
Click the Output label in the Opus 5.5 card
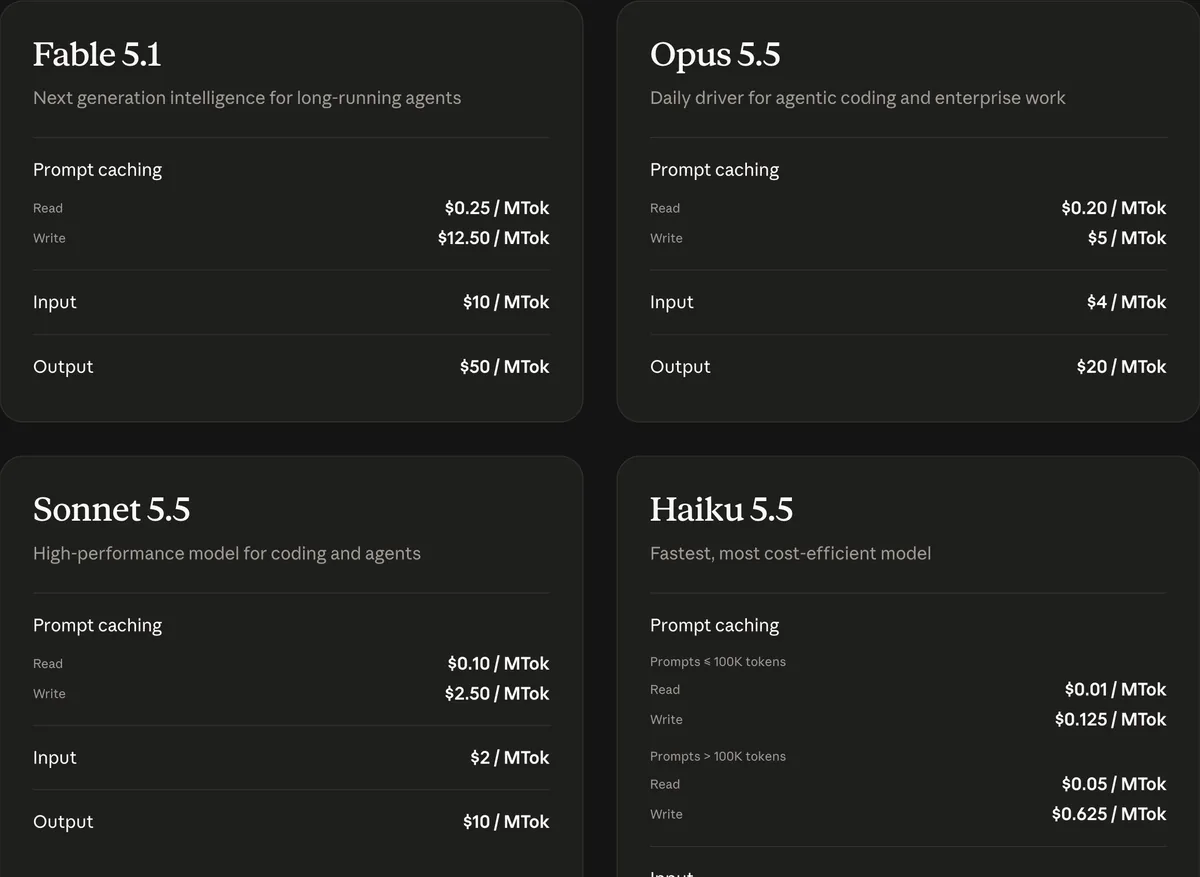pyautogui.click(x=680, y=367)
